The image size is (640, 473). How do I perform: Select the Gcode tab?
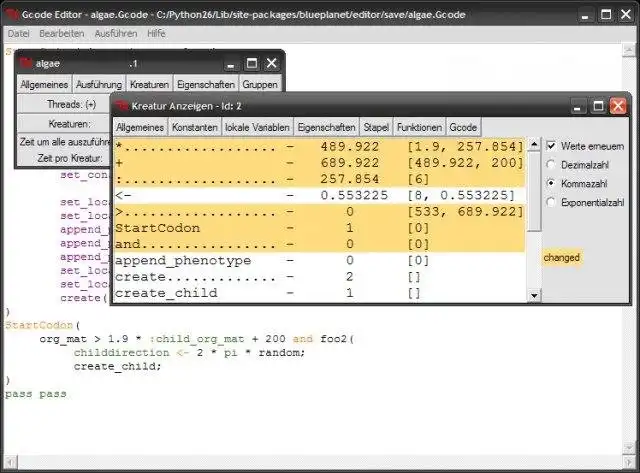coord(463,127)
